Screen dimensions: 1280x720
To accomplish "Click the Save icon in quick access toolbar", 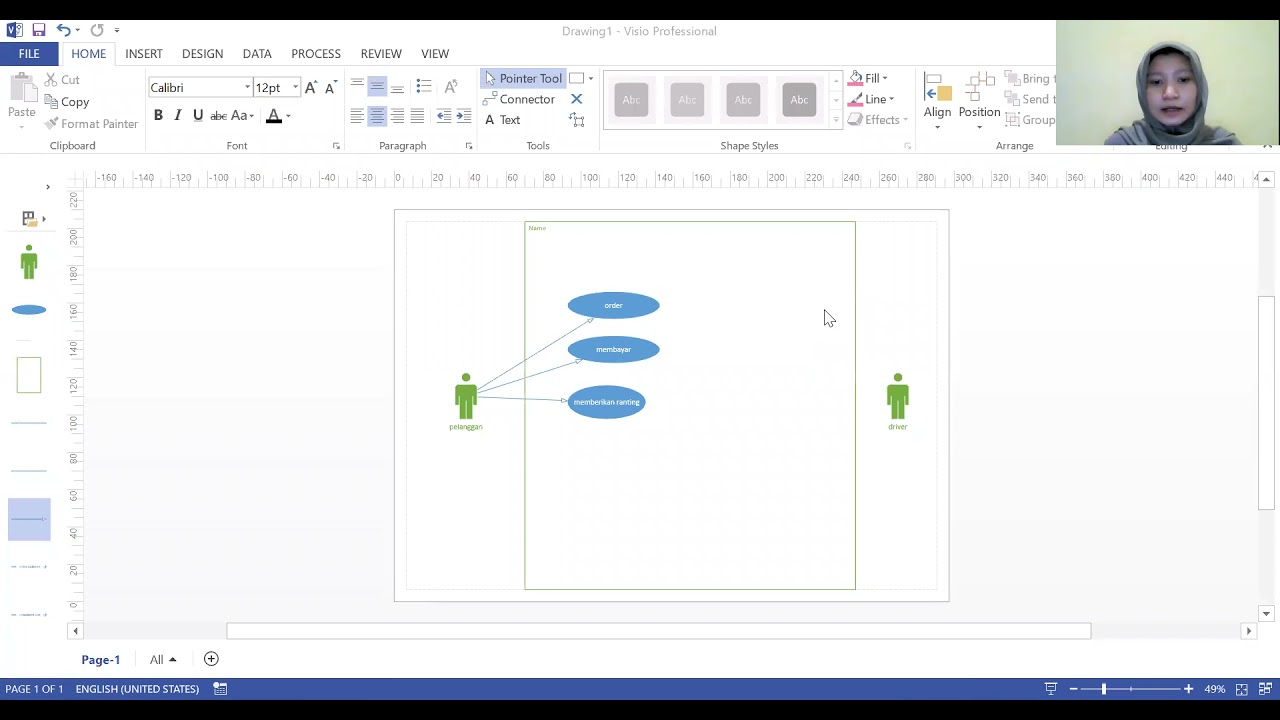I will [38, 30].
